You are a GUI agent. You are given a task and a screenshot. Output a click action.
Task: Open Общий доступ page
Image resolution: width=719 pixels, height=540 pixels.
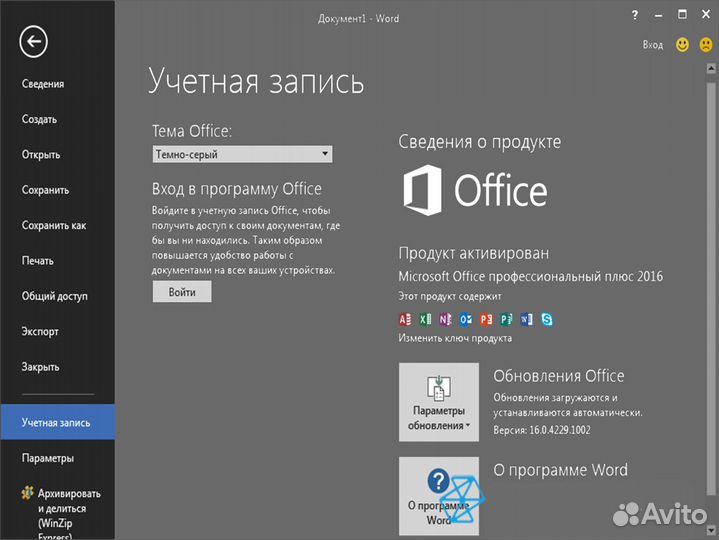click(54, 296)
